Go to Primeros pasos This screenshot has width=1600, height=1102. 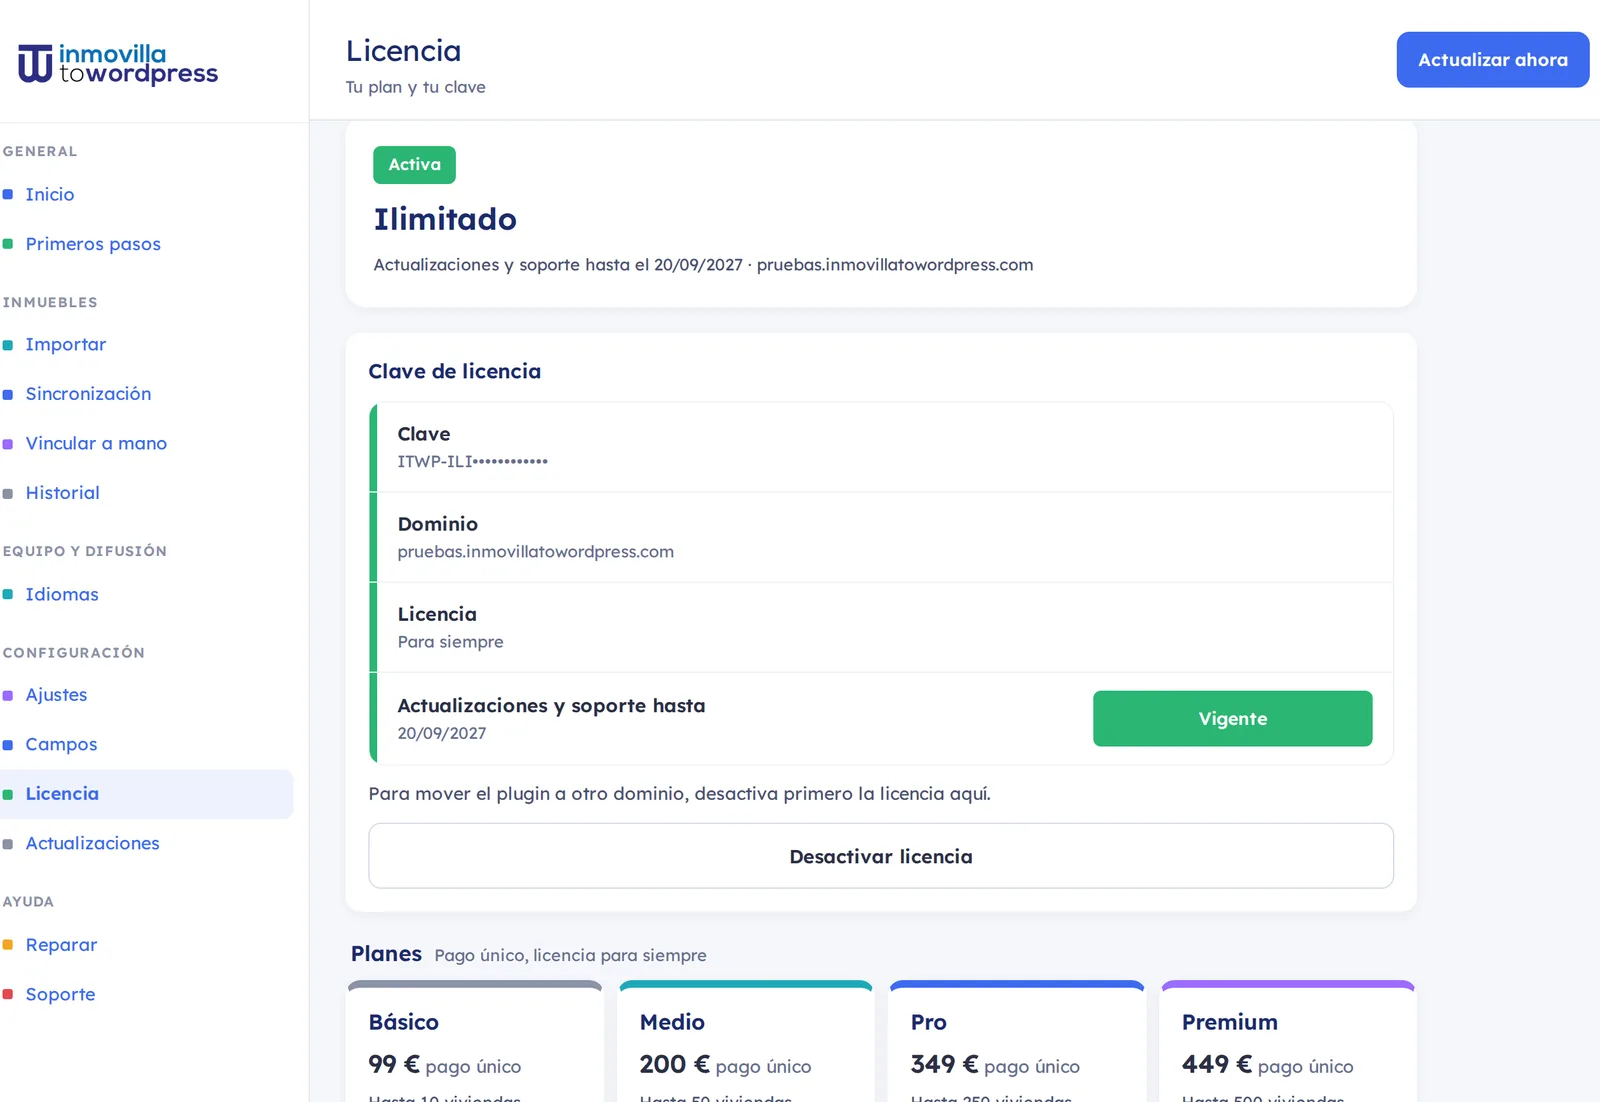coord(93,244)
